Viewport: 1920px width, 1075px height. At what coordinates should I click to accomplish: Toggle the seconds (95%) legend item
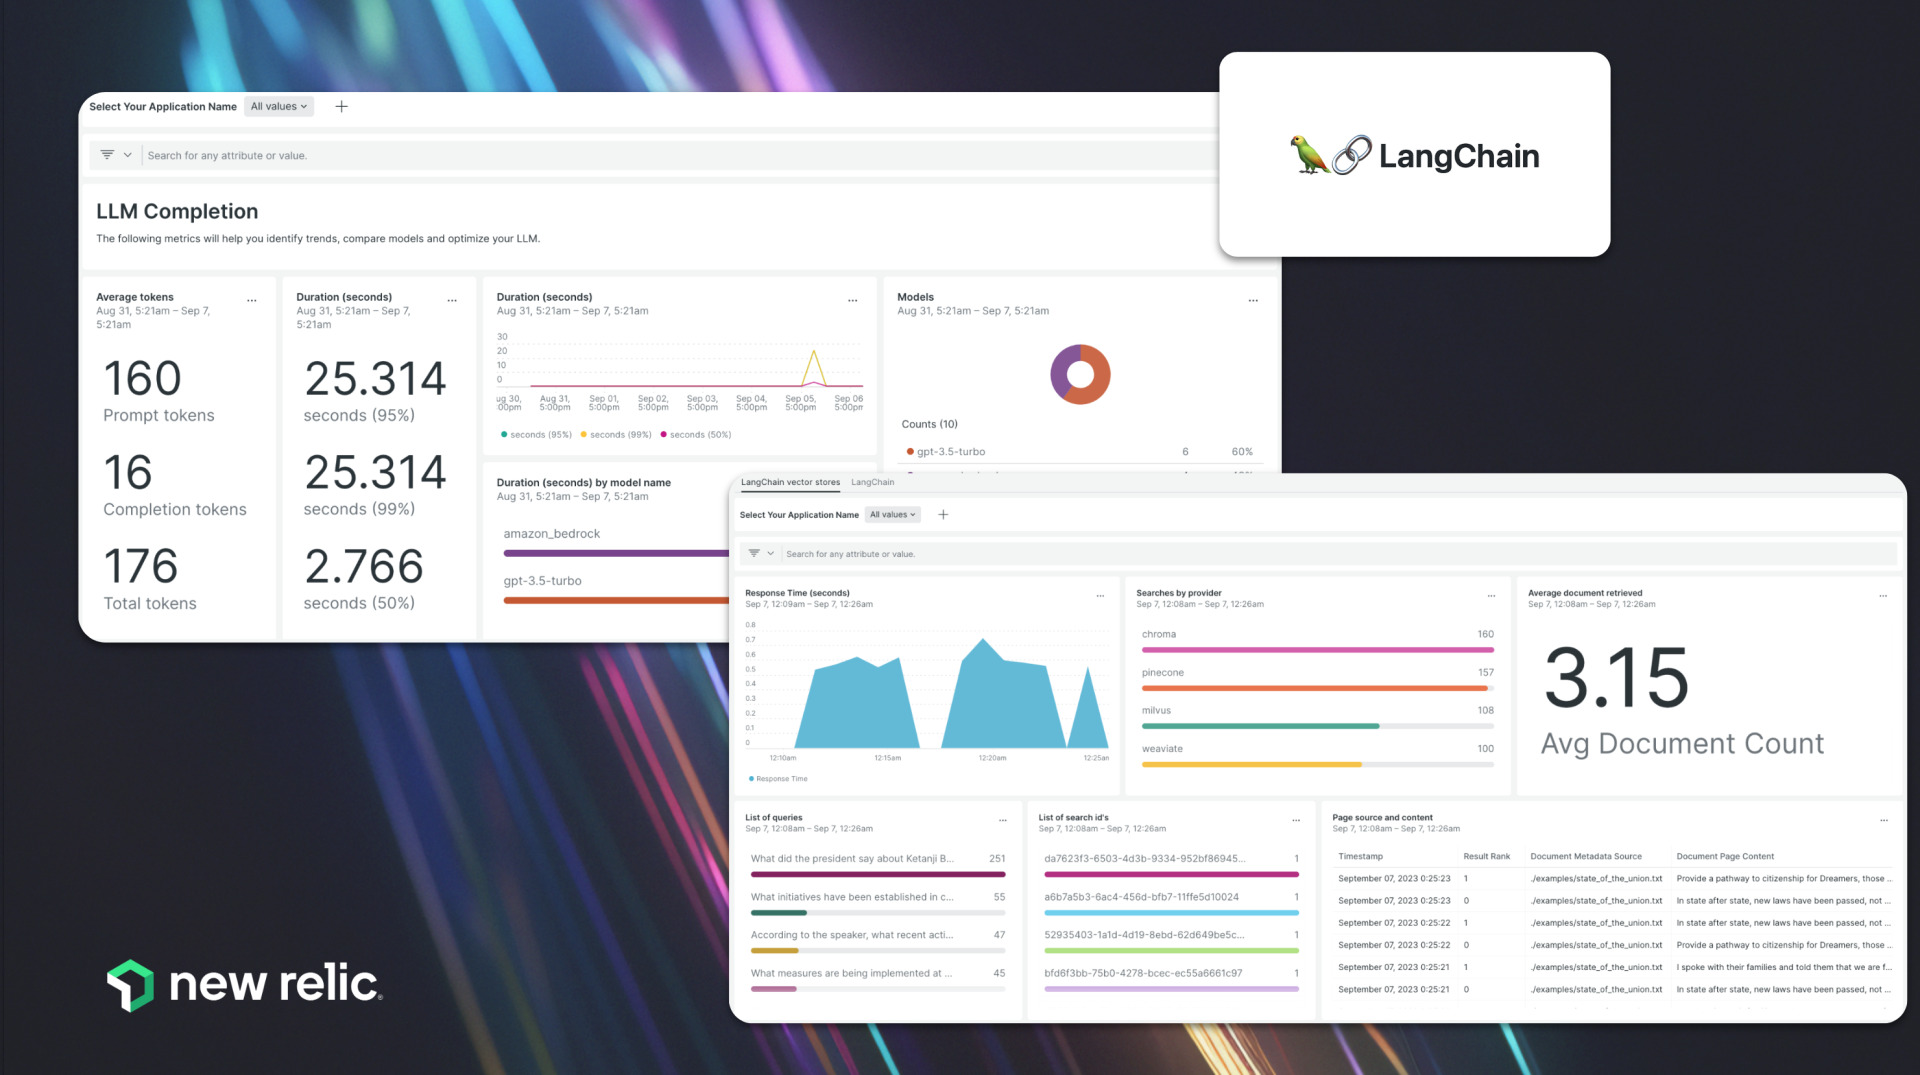(x=535, y=434)
